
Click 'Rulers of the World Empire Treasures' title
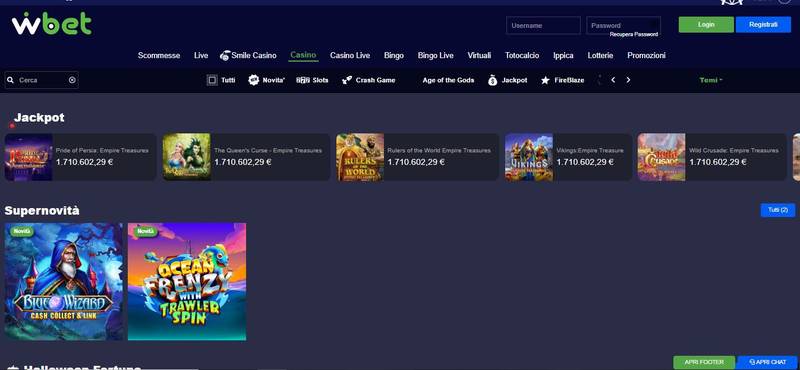tap(439, 151)
